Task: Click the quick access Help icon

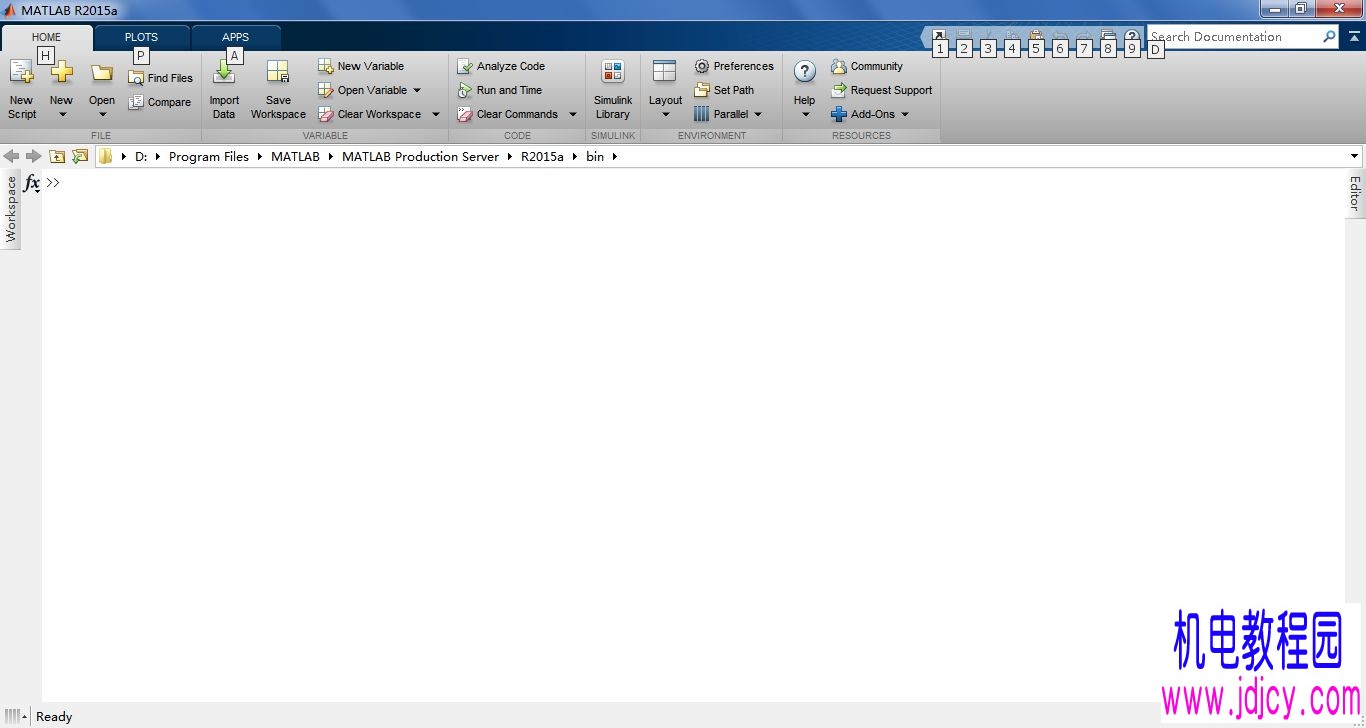Action: (x=1132, y=36)
